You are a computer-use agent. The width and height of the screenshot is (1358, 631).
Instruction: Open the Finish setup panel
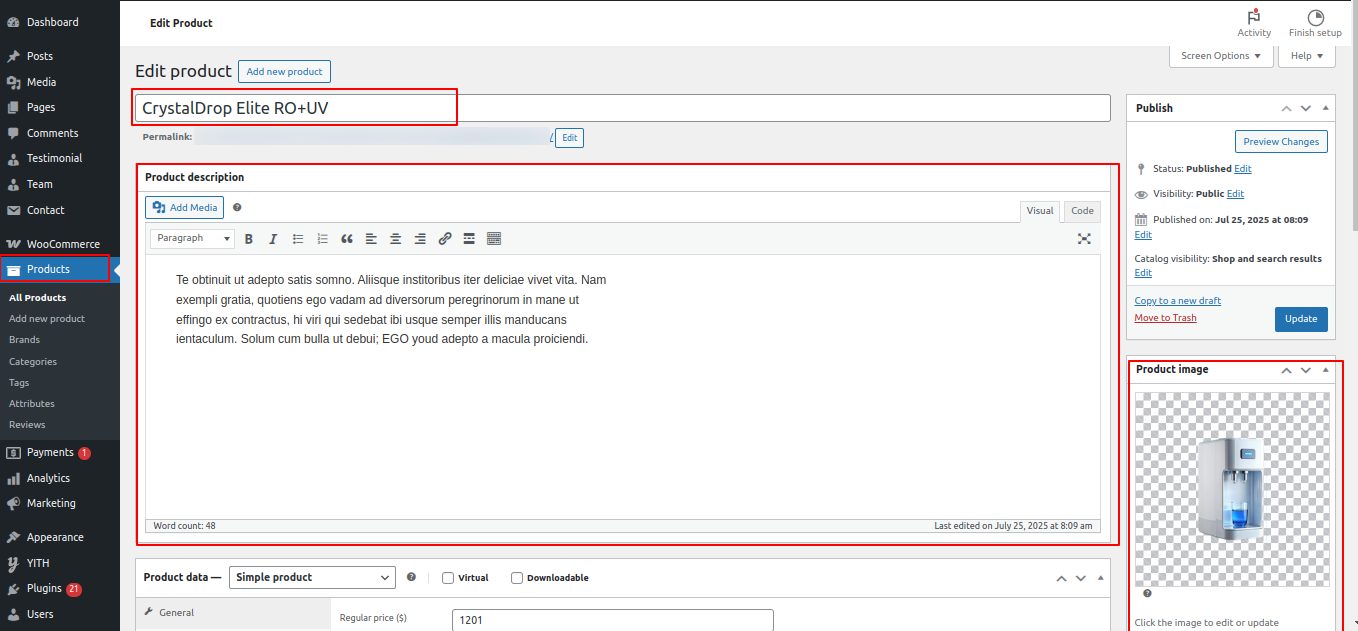point(1315,23)
